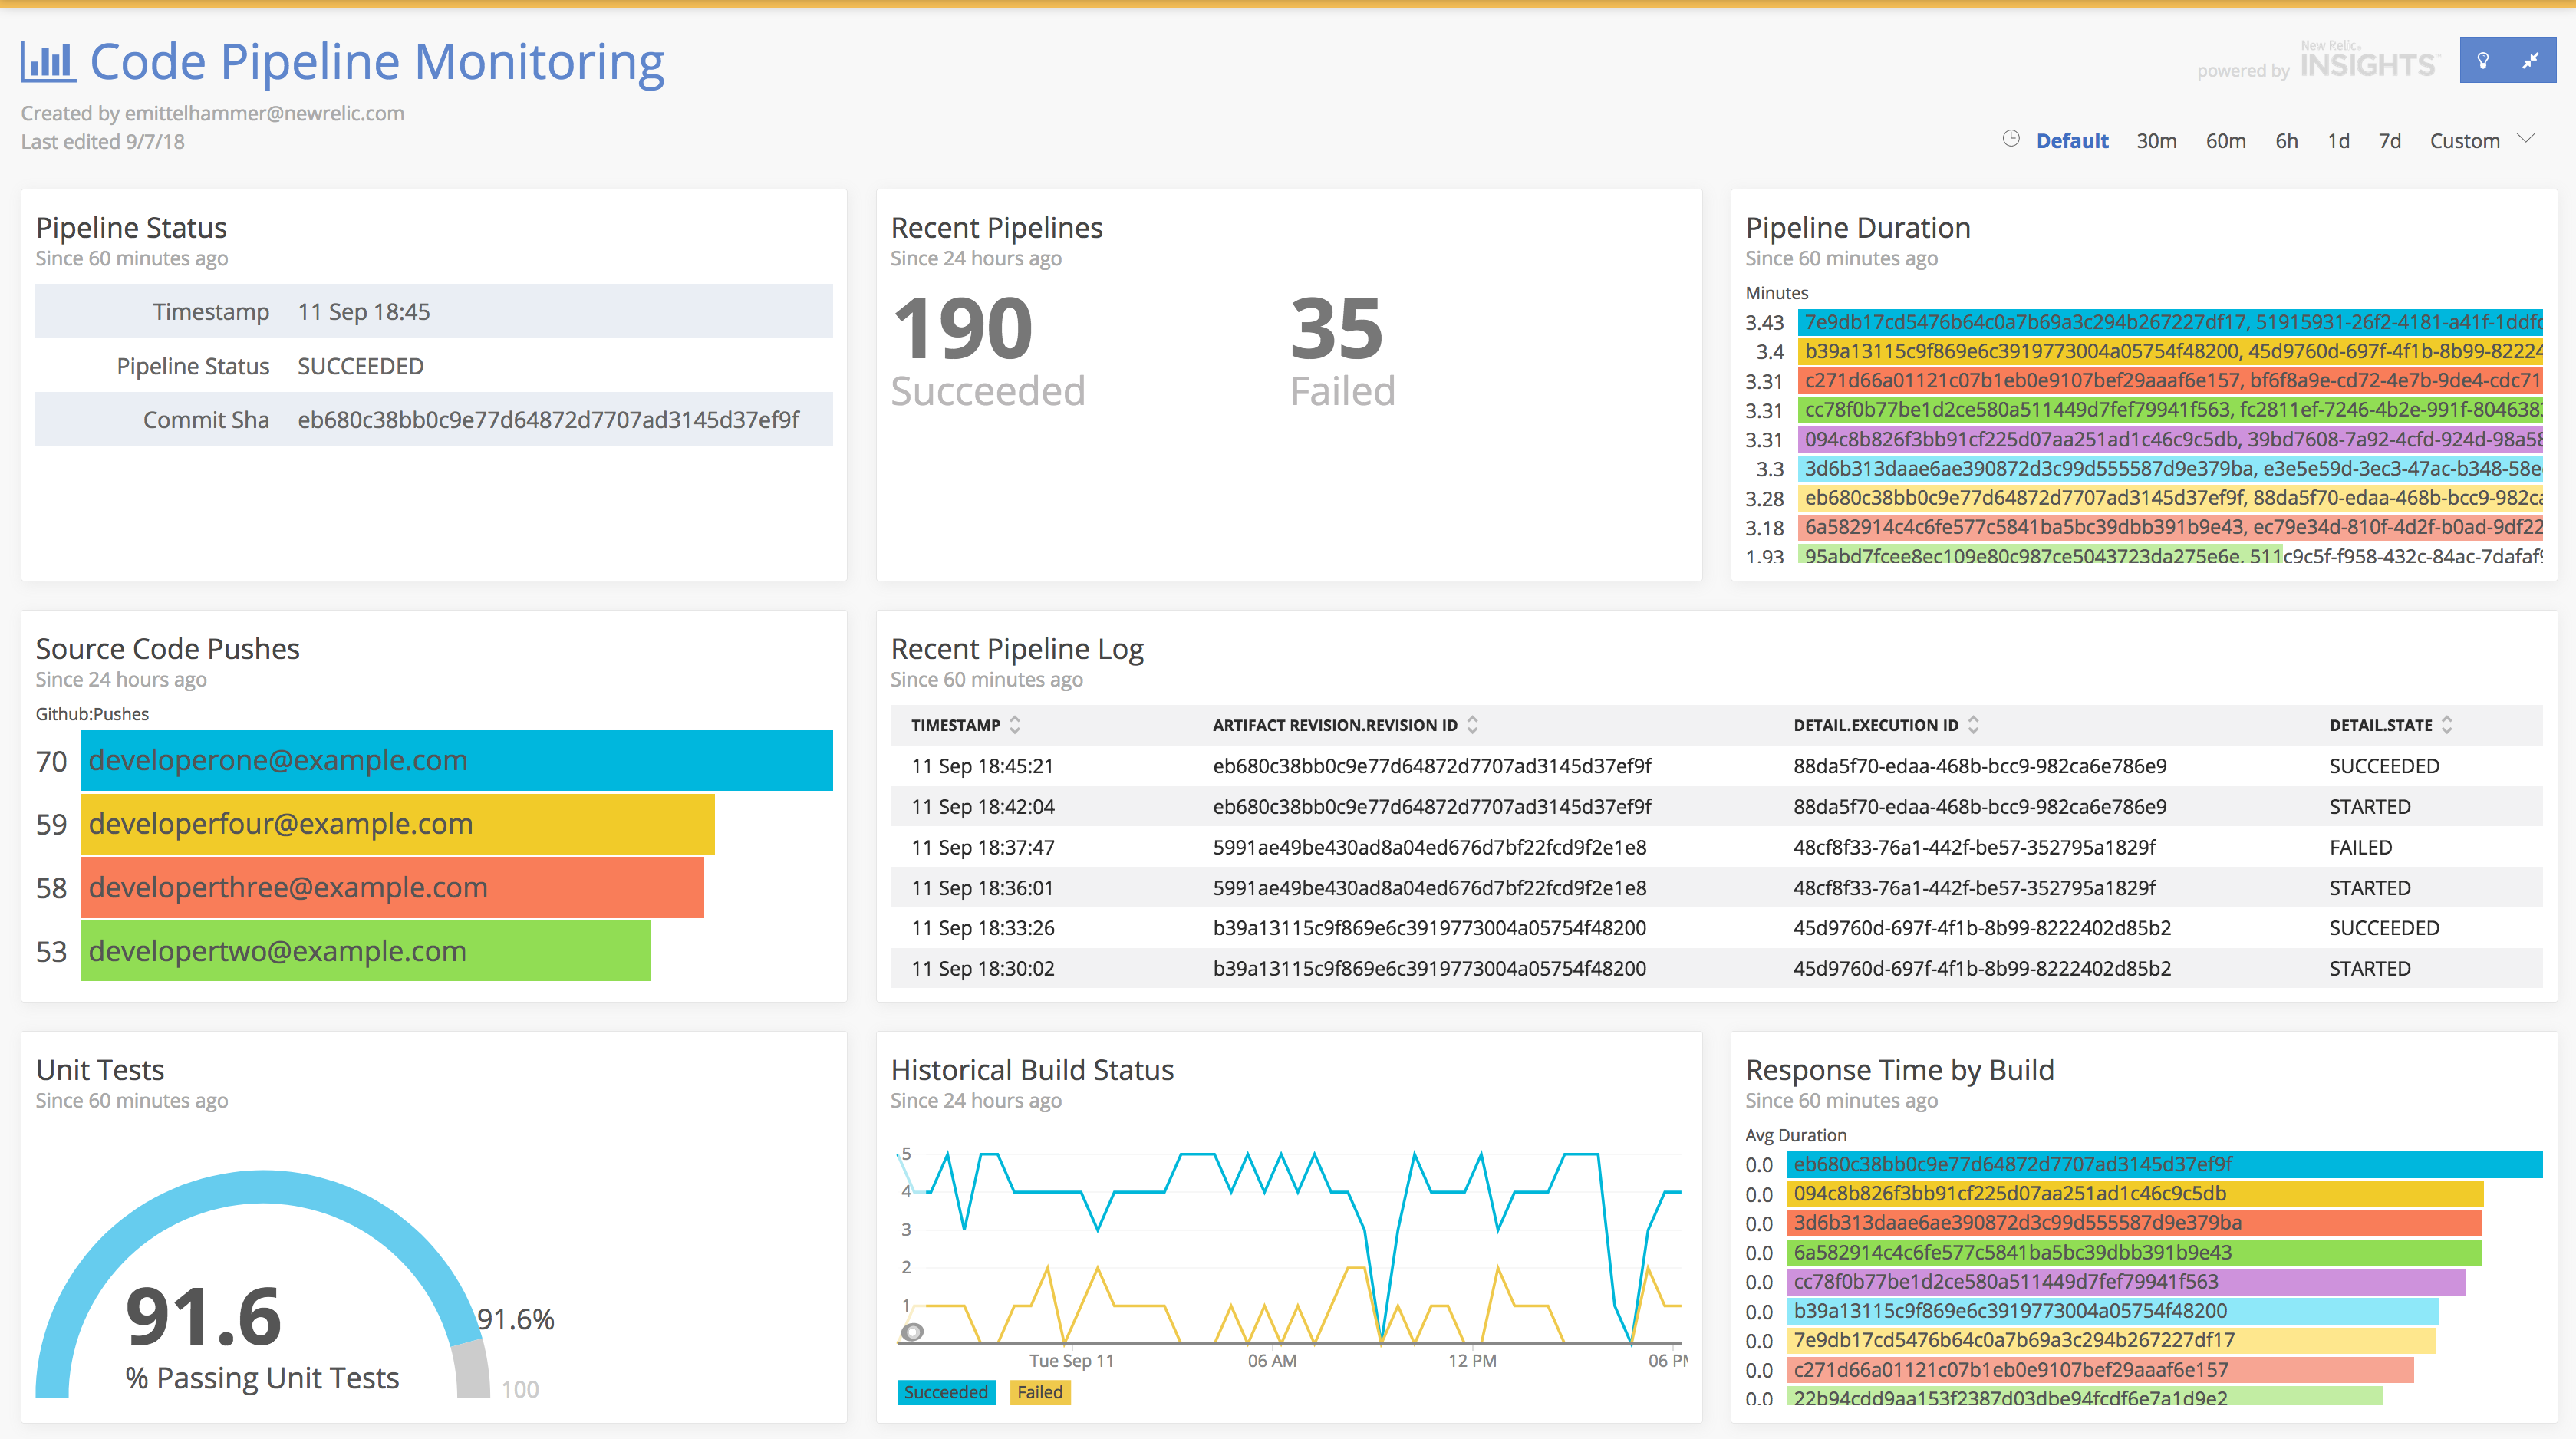Sort by Artifact Revision ID arrows
This screenshot has height=1439, width=2576.
[x=1473, y=725]
